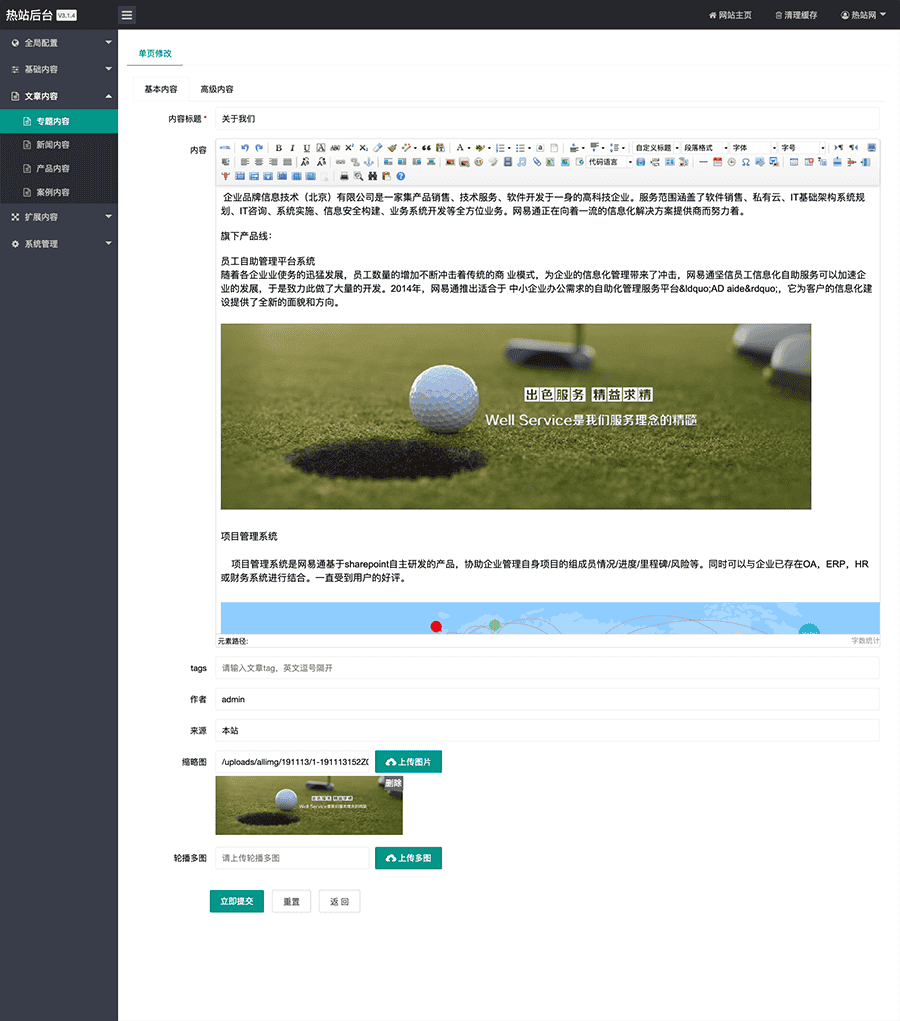This screenshot has height=1021, width=900.
Task: Open 网站主页 link in header
Action: (x=730, y=15)
